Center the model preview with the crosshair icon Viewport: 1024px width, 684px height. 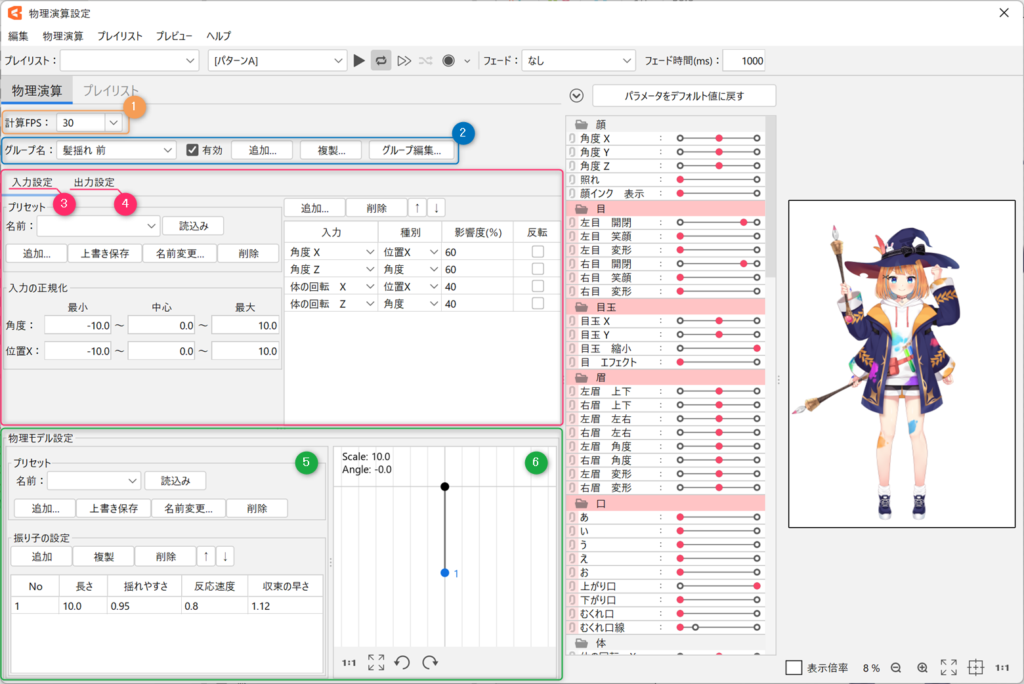click(x=976, y=667)
